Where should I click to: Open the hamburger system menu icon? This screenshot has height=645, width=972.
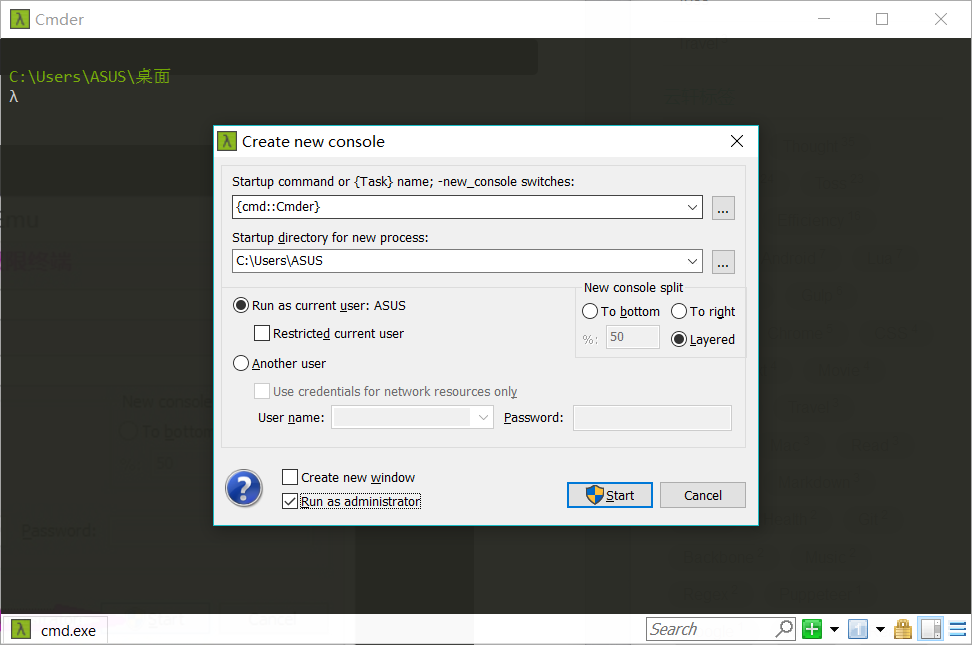[x=958, y=629]
